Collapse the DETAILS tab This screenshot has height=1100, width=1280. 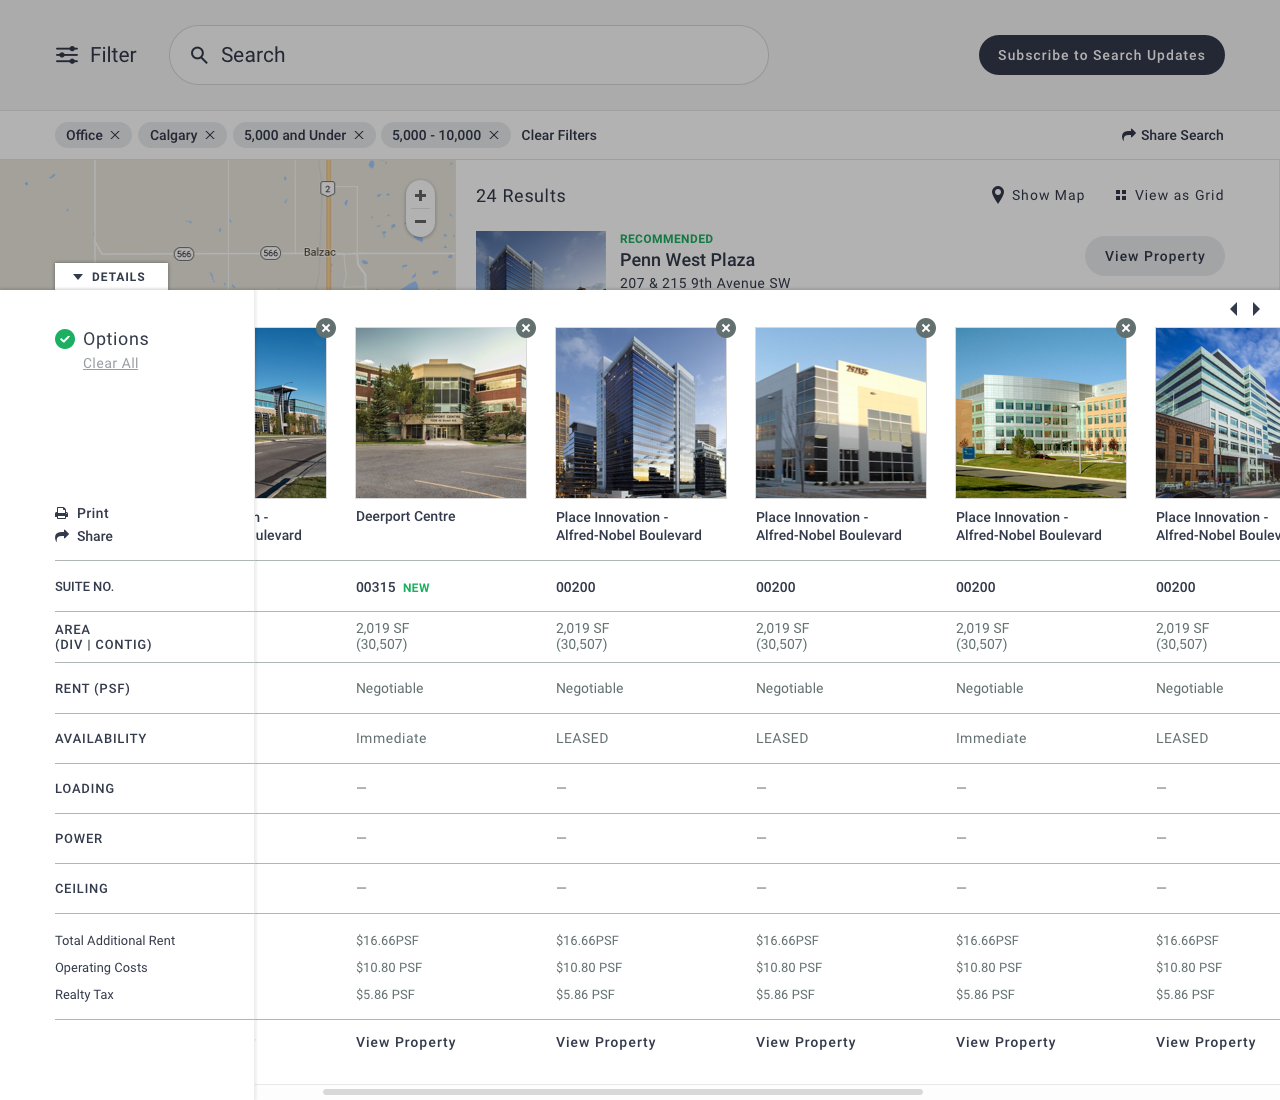111,277
